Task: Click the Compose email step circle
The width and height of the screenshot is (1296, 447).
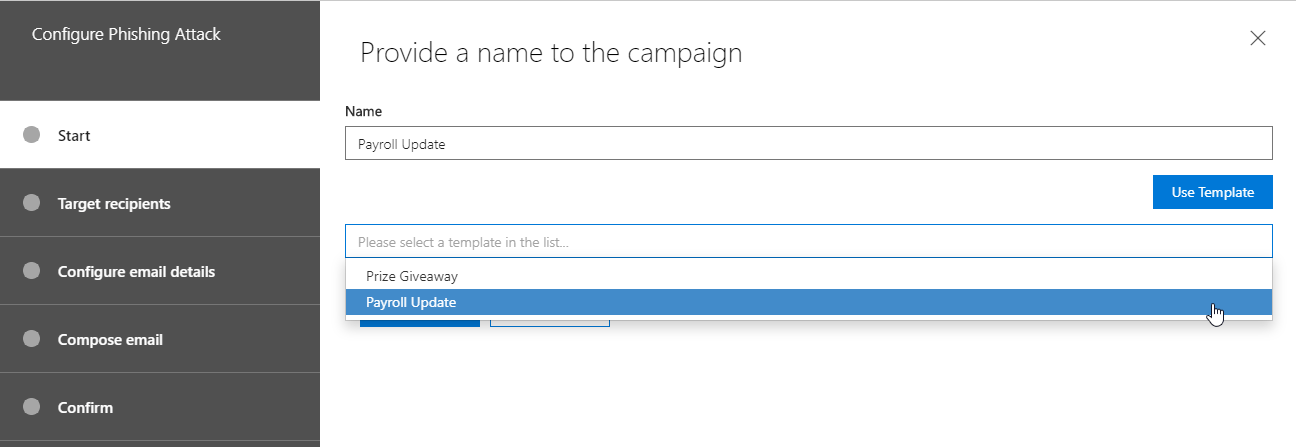Action: tap(31, 339)
